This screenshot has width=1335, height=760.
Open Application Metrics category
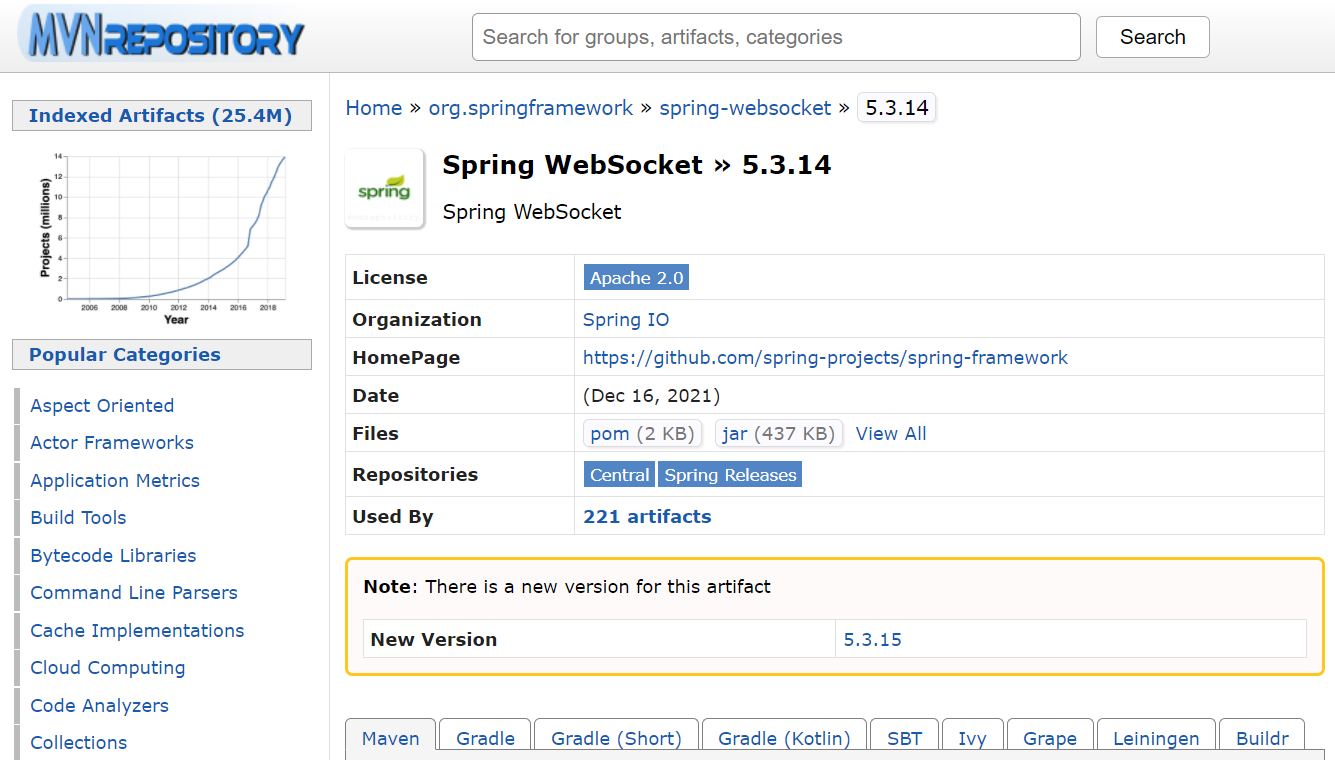[115, 481]
